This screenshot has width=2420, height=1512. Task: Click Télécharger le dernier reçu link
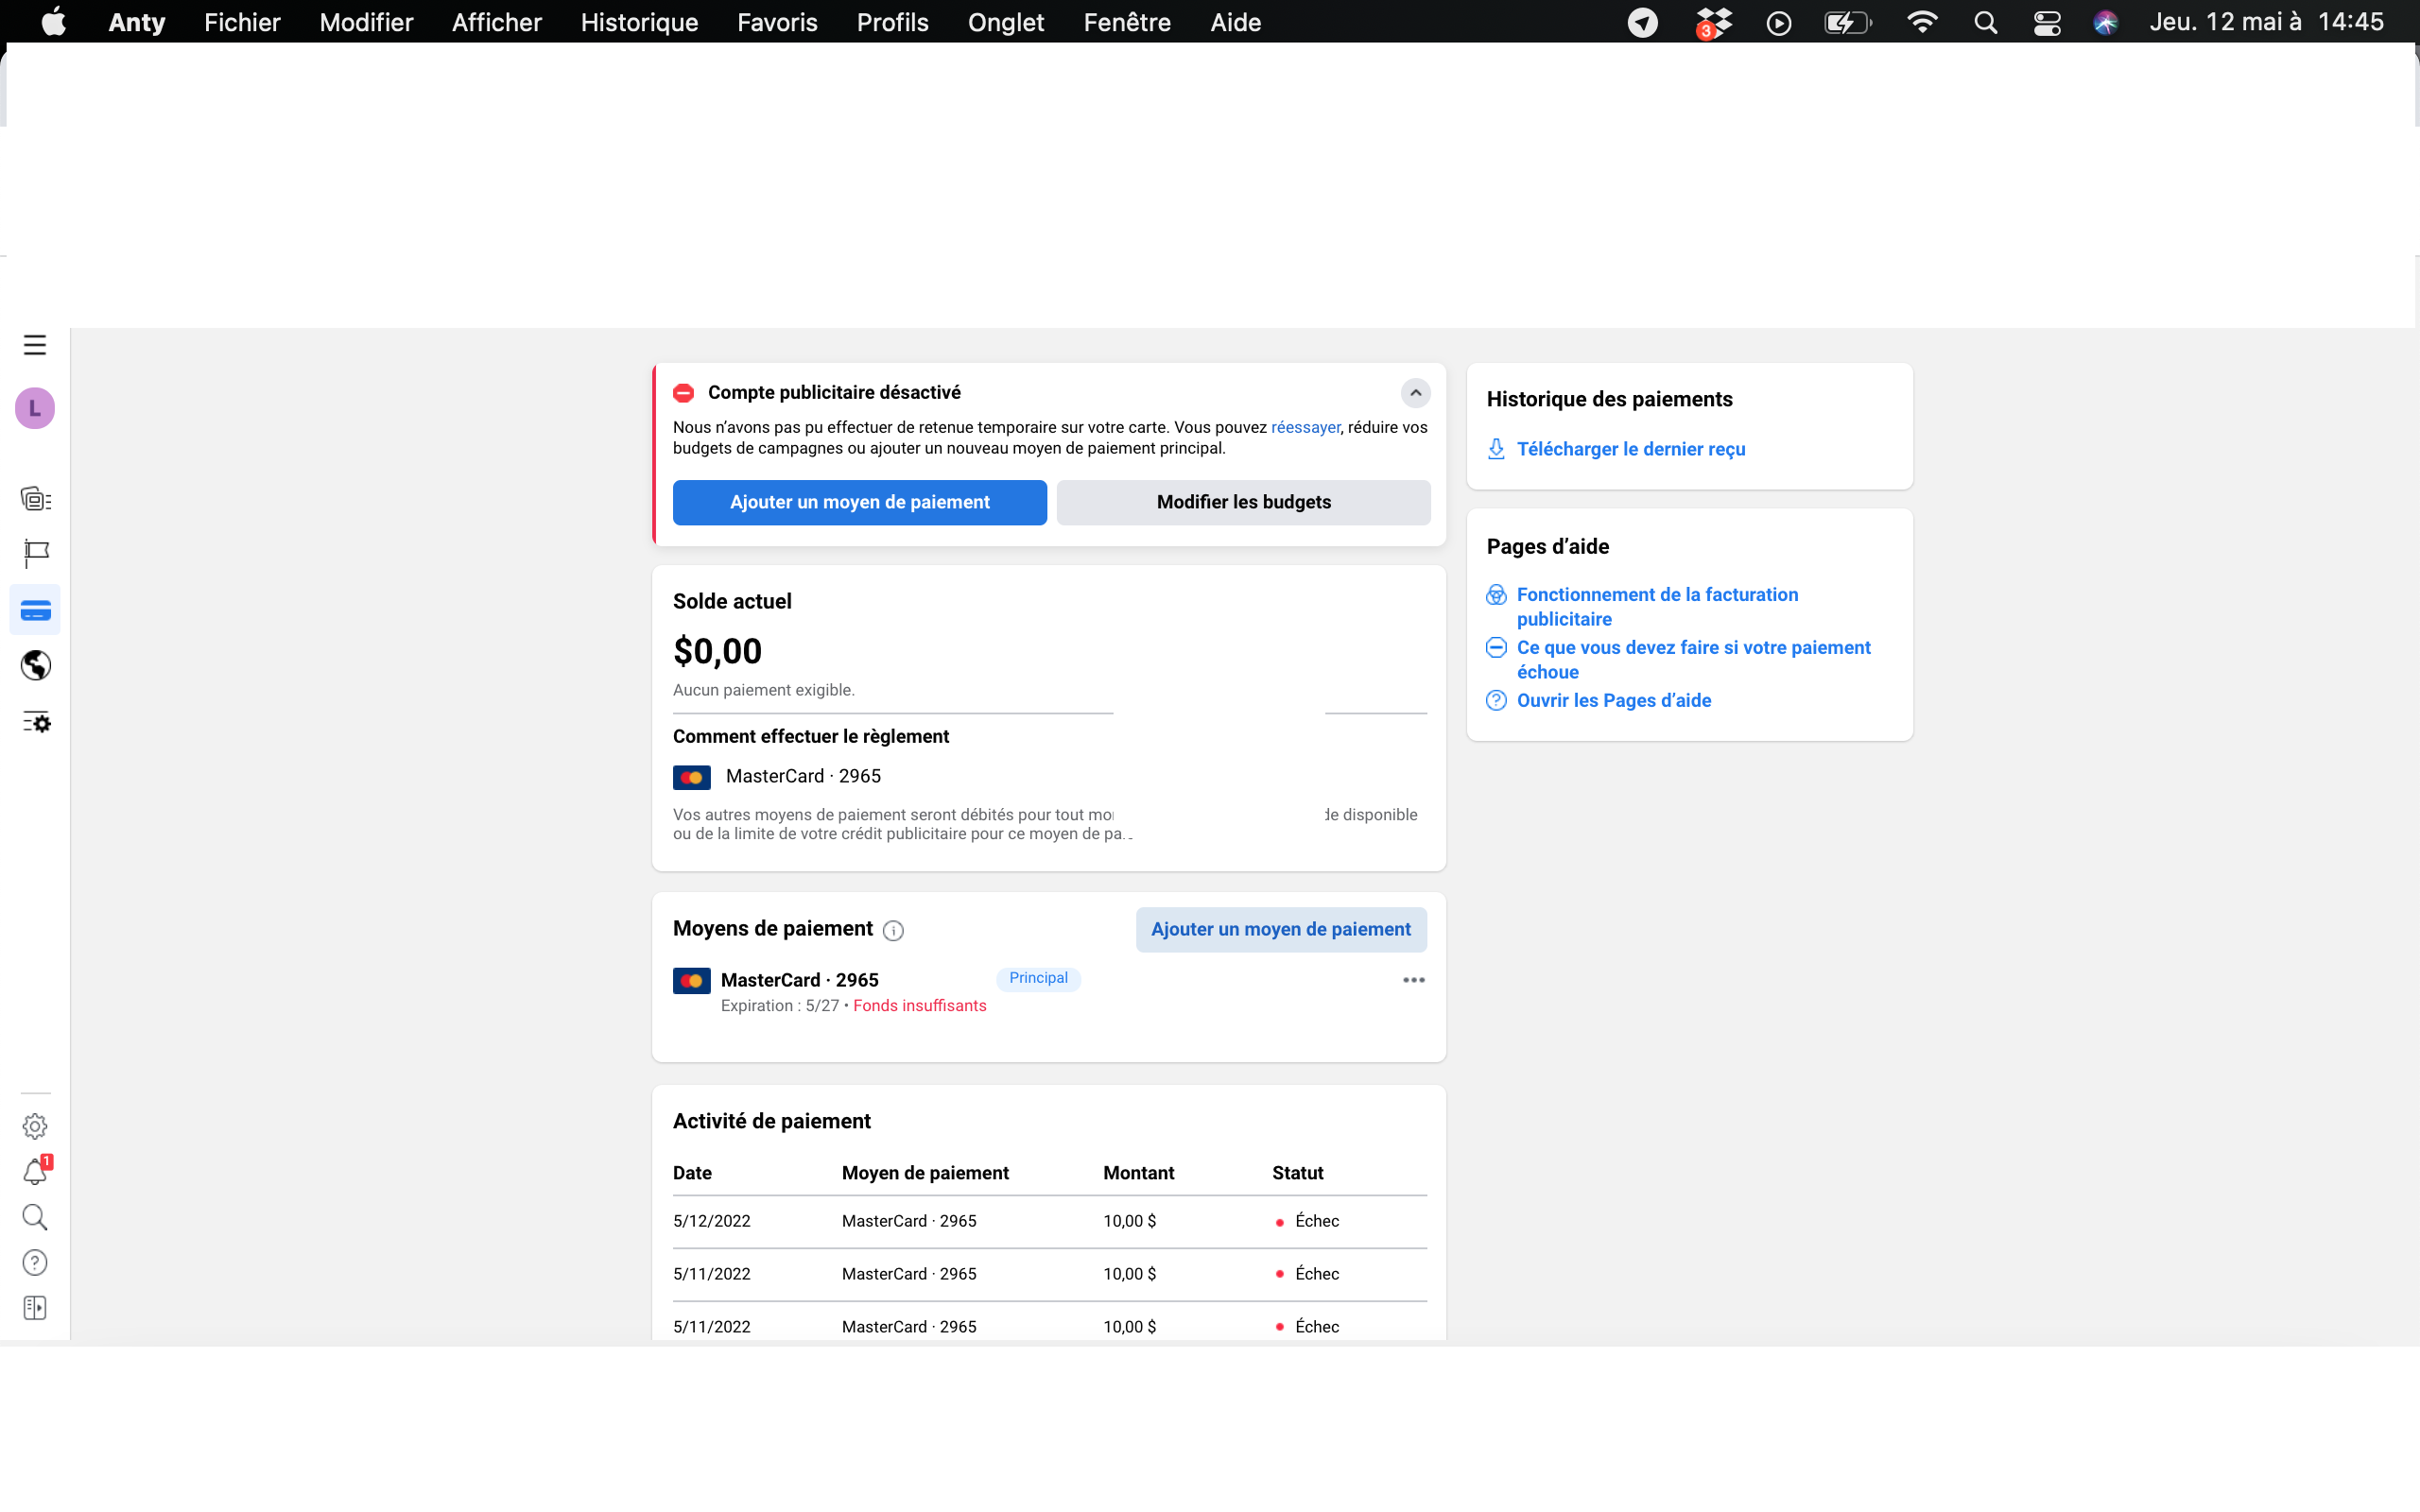[1631, 449]
